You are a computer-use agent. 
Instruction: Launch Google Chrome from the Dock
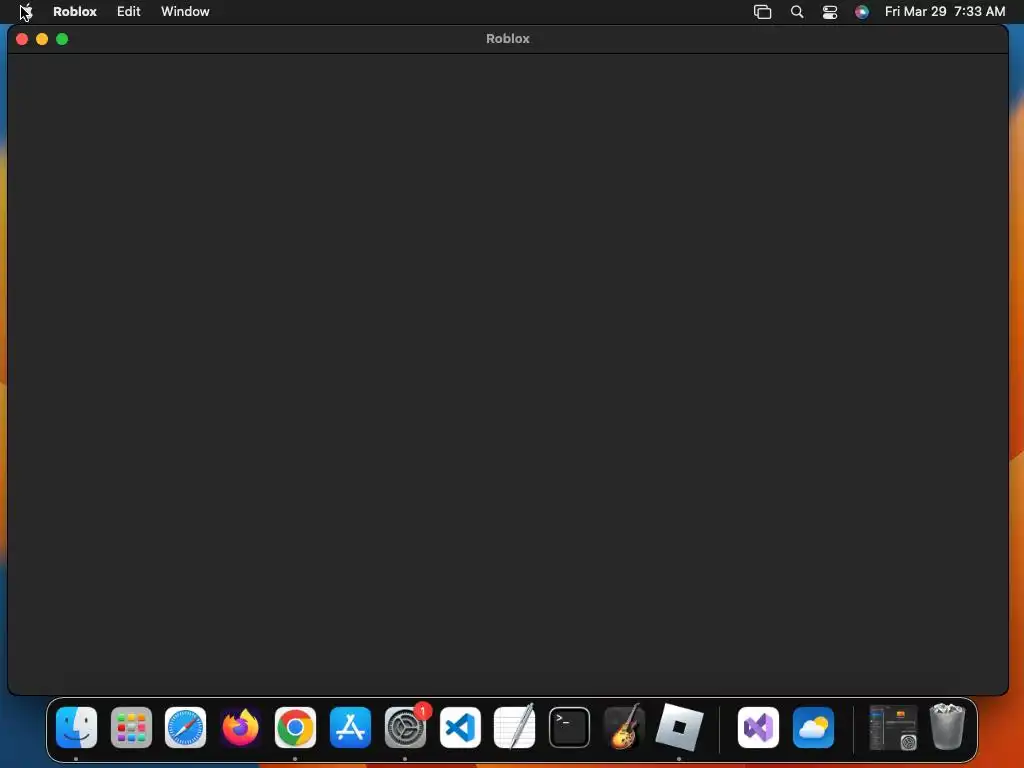(x=295, y=727)
